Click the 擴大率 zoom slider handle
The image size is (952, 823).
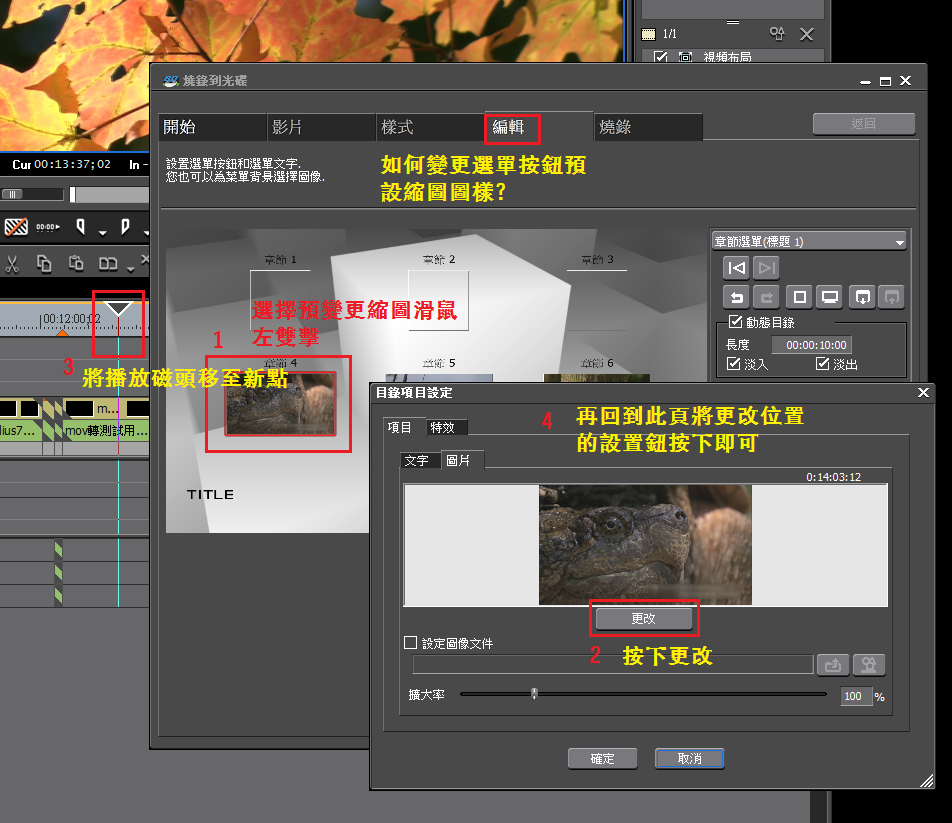click(x=535, y=694)
